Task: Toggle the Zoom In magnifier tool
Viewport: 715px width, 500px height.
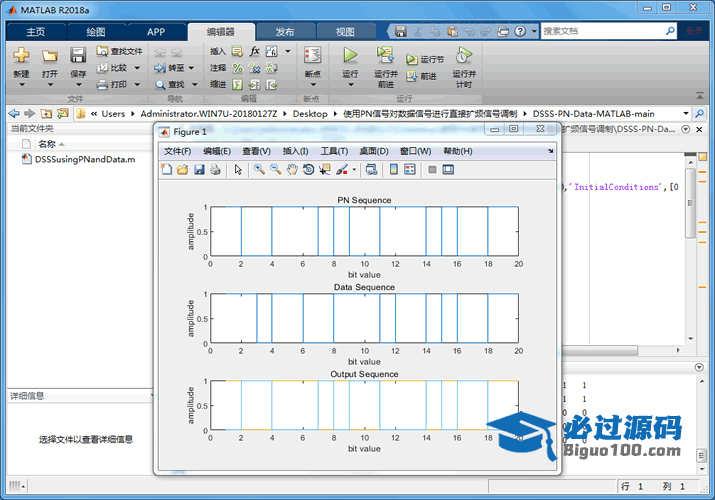Action: [259, 170]
